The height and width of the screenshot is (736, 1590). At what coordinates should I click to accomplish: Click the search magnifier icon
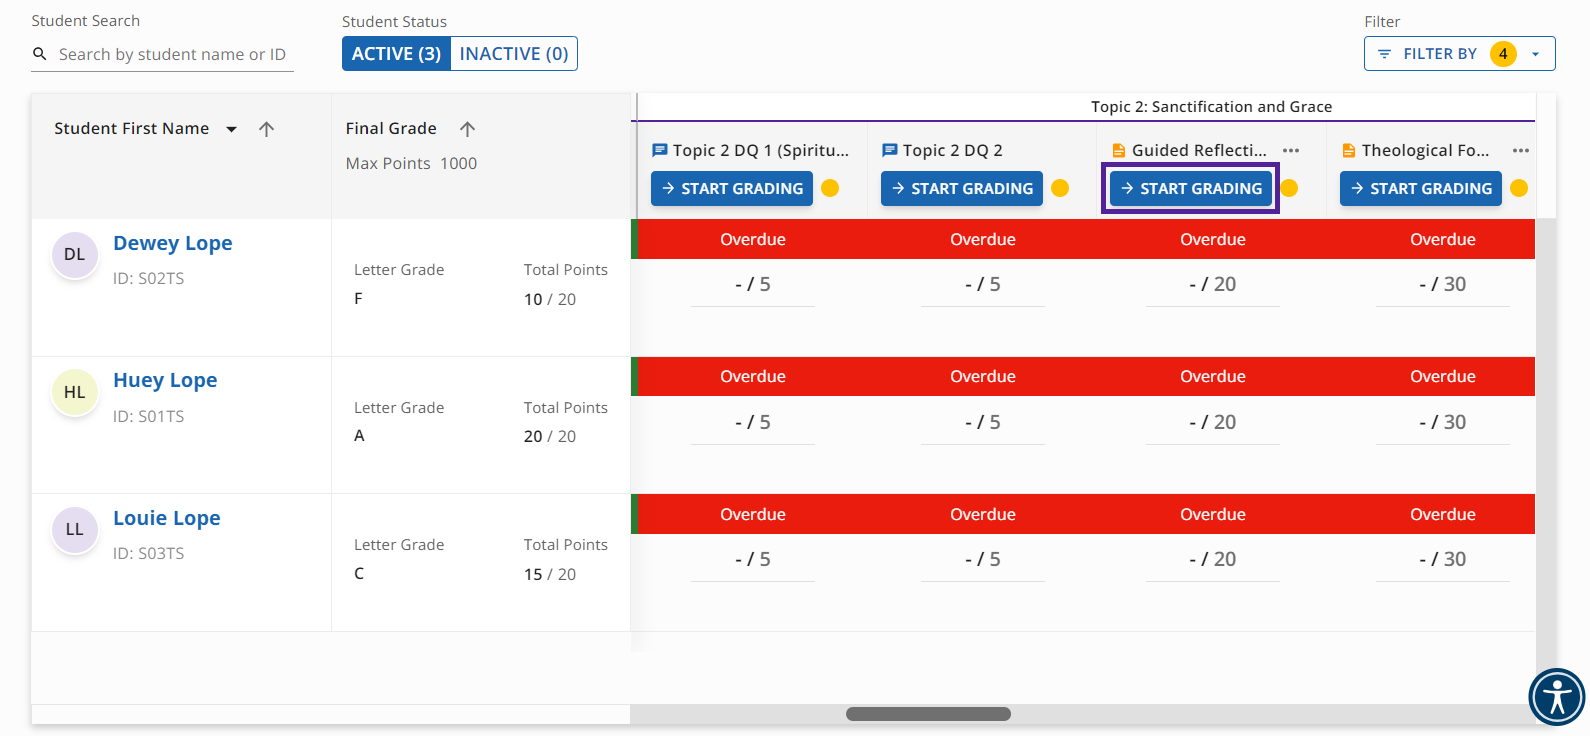pos(40,54)
